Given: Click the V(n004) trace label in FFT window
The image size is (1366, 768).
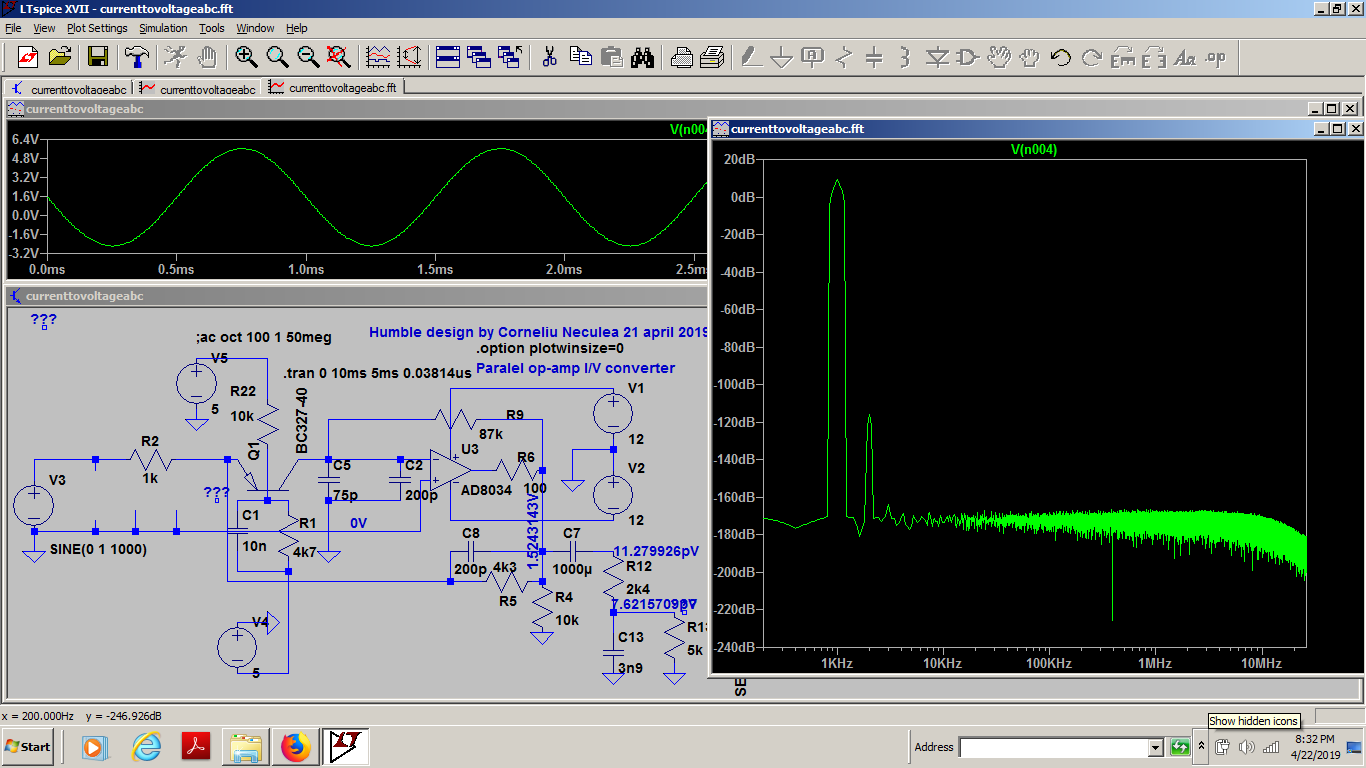Looking at the screenshot, I should [1034, 150].
